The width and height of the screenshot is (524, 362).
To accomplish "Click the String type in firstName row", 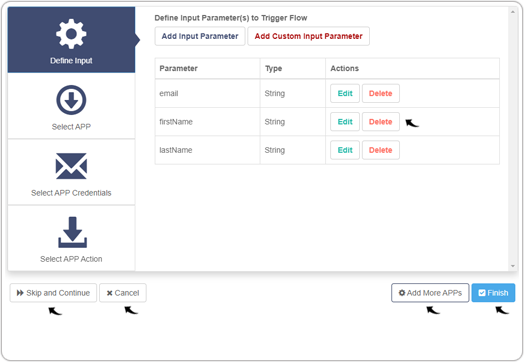I will tap(275, 122).
